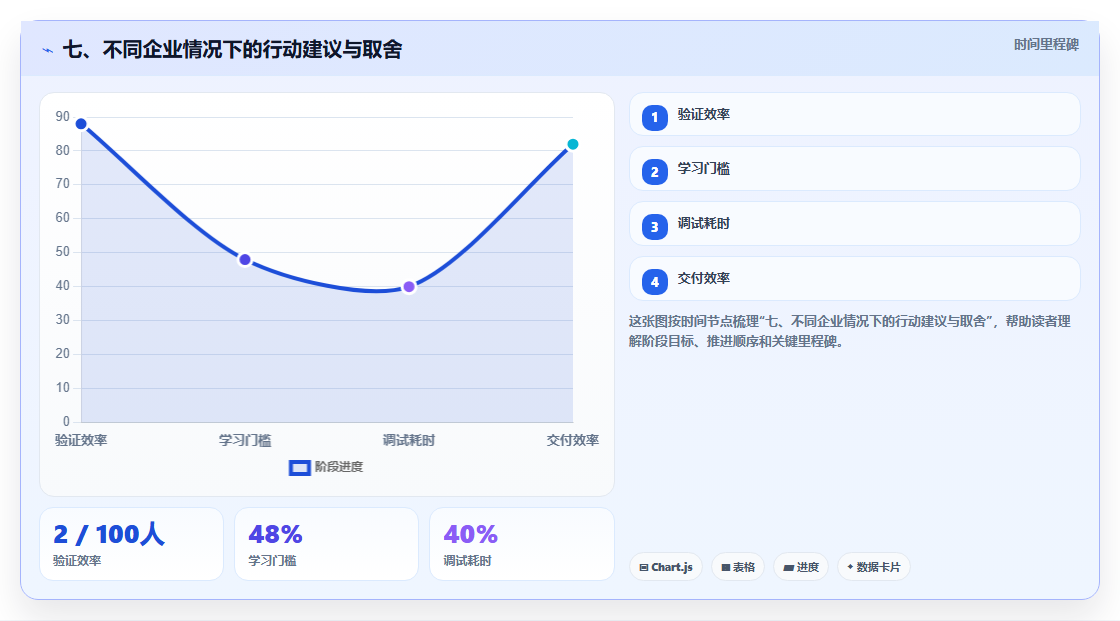Click the 48% 学习门槛 stat card
Screen dimensions: 1120x621
pyautogui.click(x=326, y=545)
